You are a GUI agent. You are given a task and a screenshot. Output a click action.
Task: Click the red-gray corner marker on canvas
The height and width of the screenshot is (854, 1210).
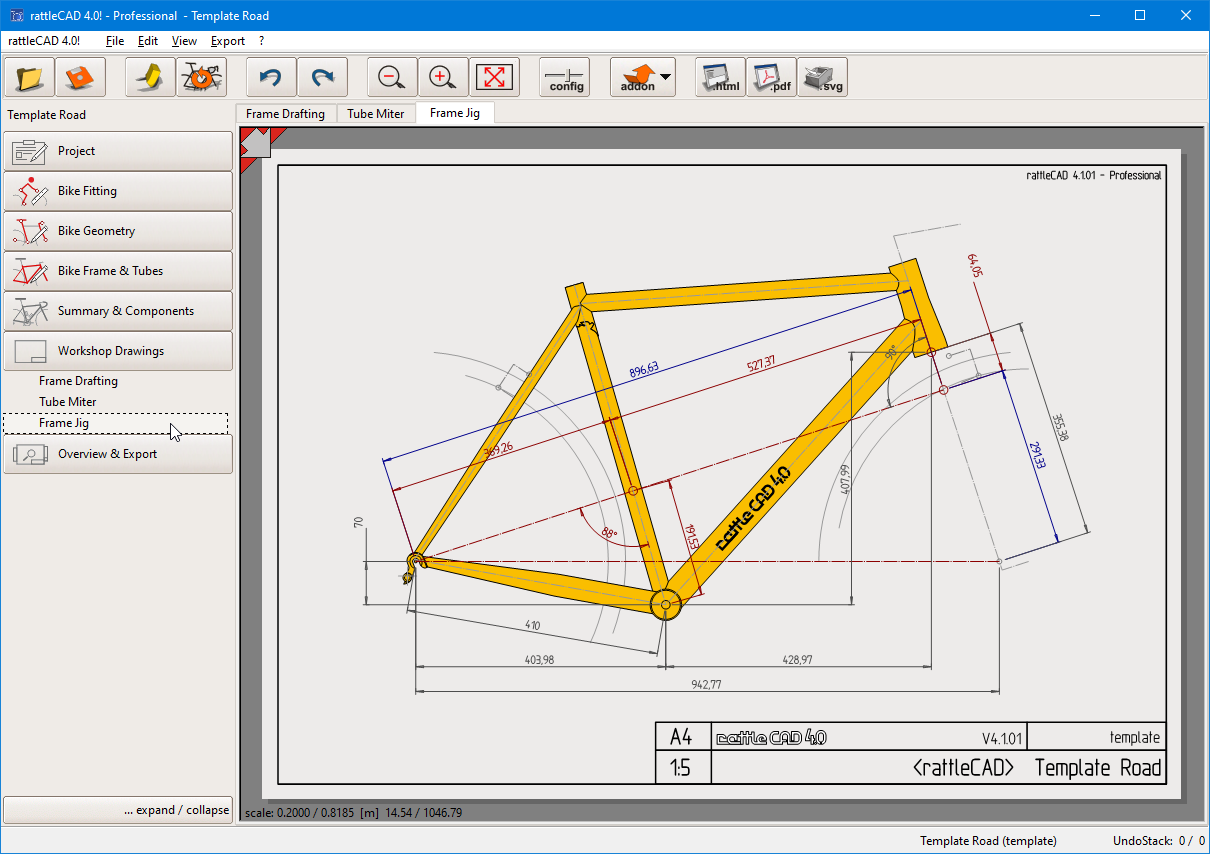(x=255, y=145)
